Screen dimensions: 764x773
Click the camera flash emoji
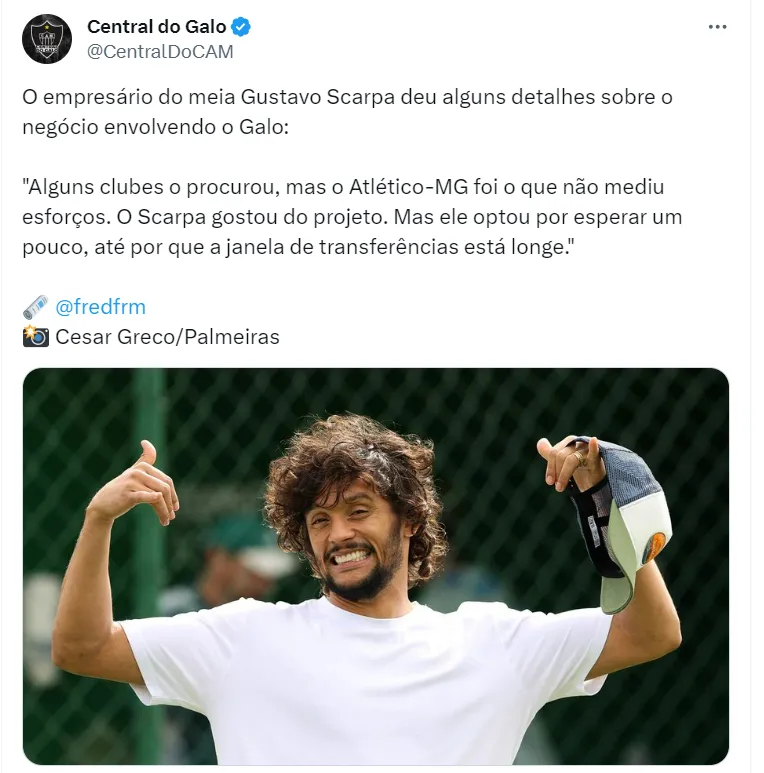(x=35, y=337)
